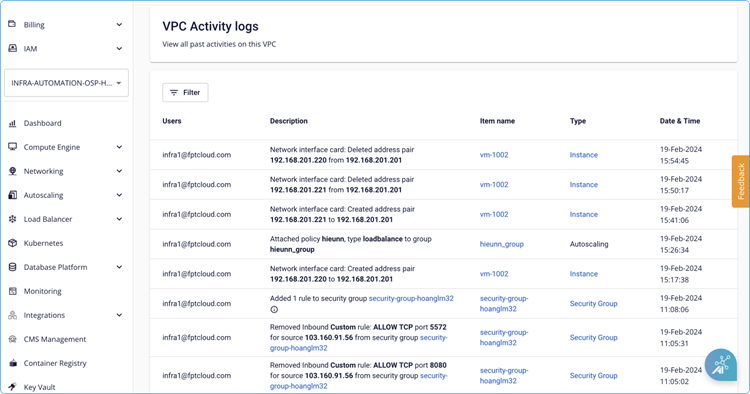The image size is (750, 394).
Task: Open the INFRA-AUTOMATION-OSP project dropdown
Action: point(66,83)
